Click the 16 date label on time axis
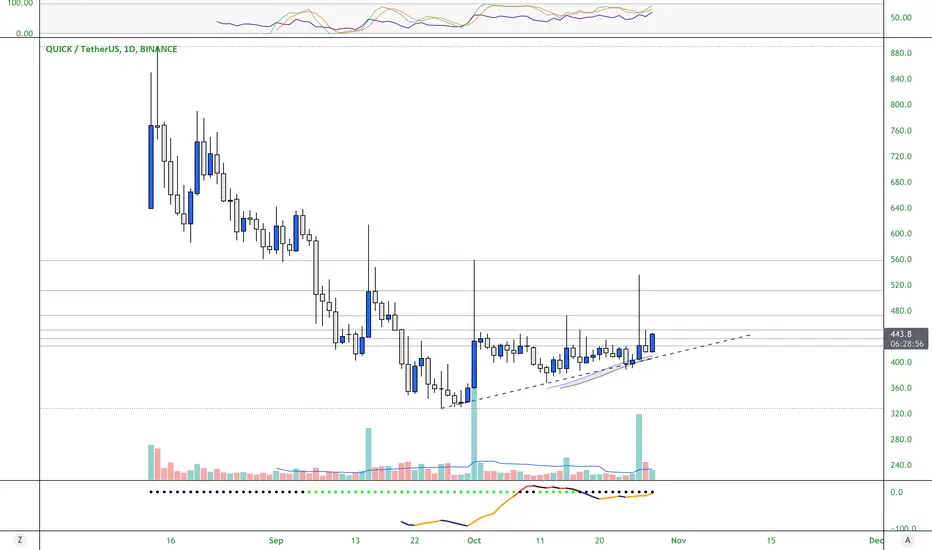The image size is (932, 550). click(171, 540)
